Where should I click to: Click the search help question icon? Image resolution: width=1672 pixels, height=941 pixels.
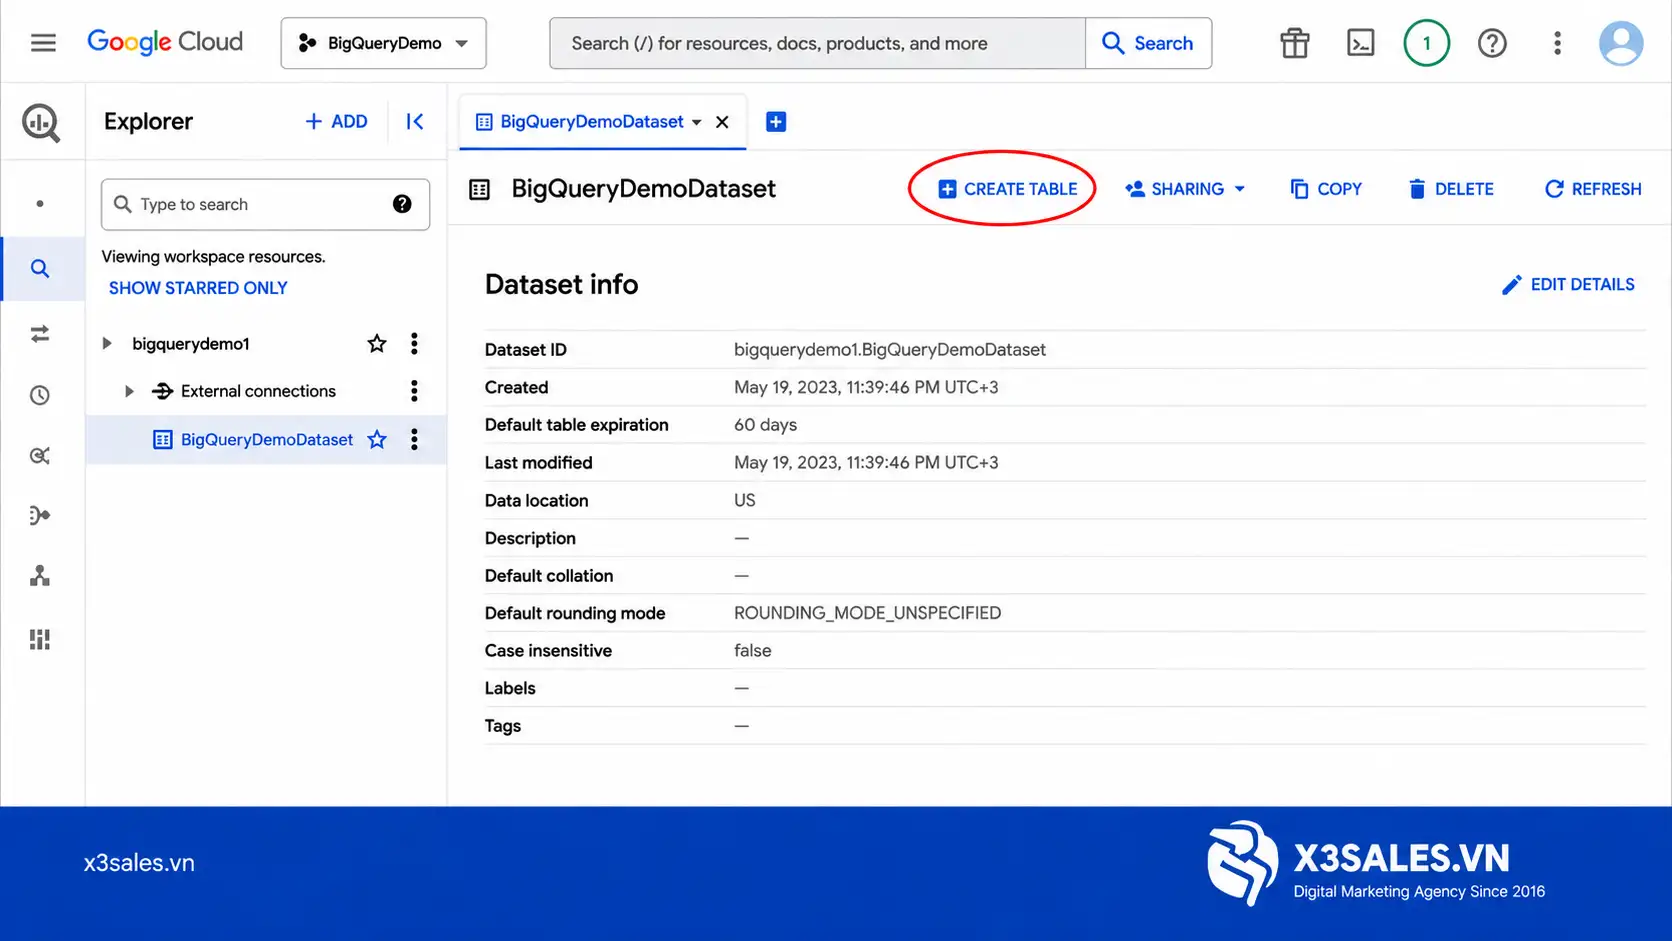point(402,204)
